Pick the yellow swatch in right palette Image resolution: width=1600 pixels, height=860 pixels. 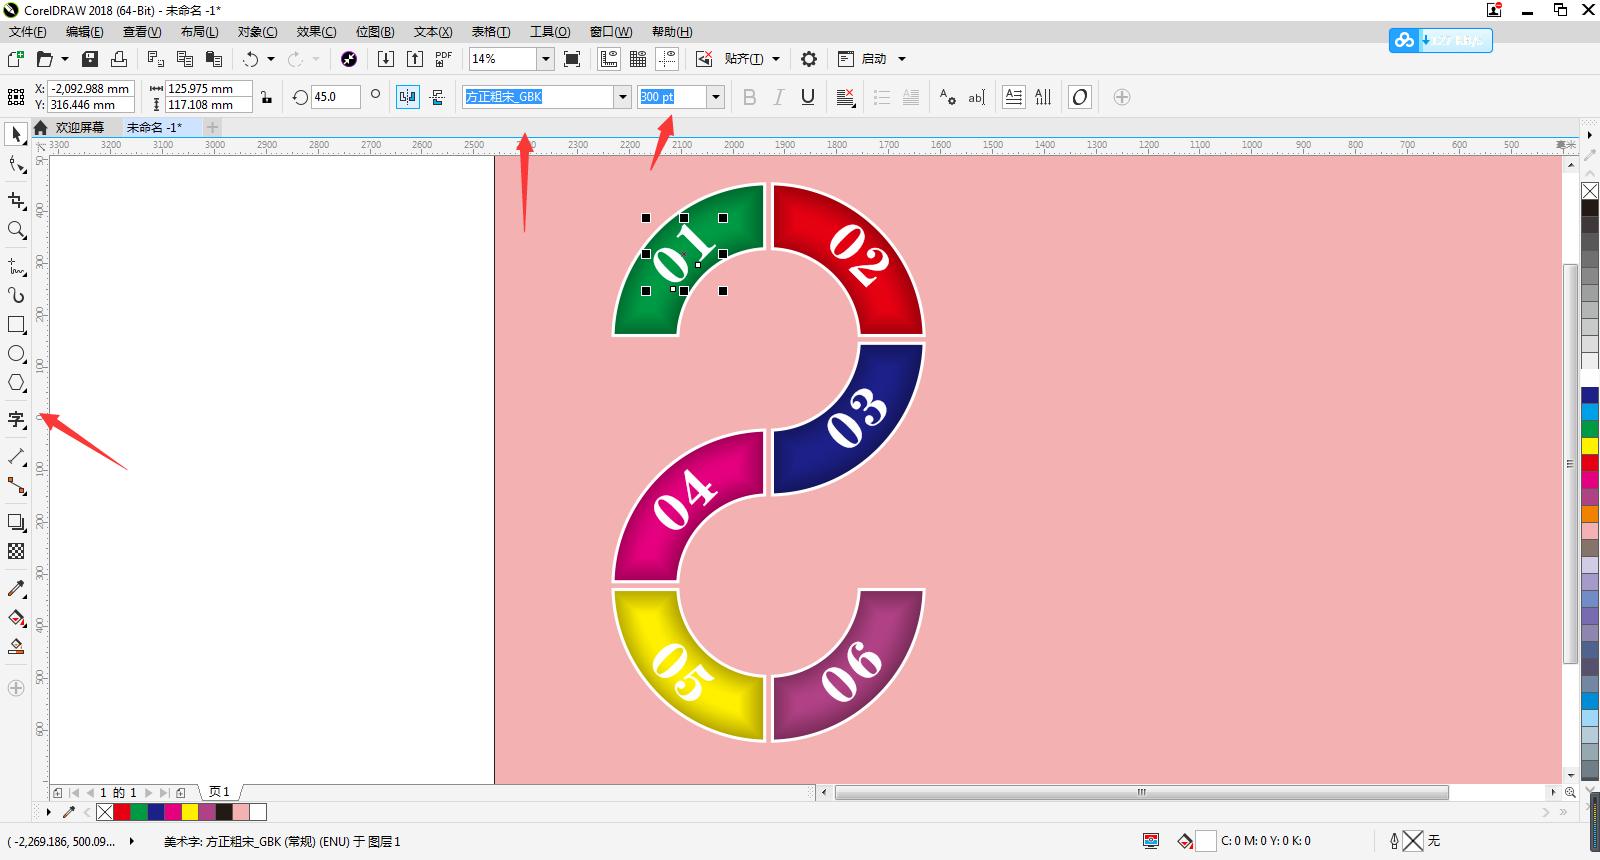pyautogui.click(x=1589, y=446)
